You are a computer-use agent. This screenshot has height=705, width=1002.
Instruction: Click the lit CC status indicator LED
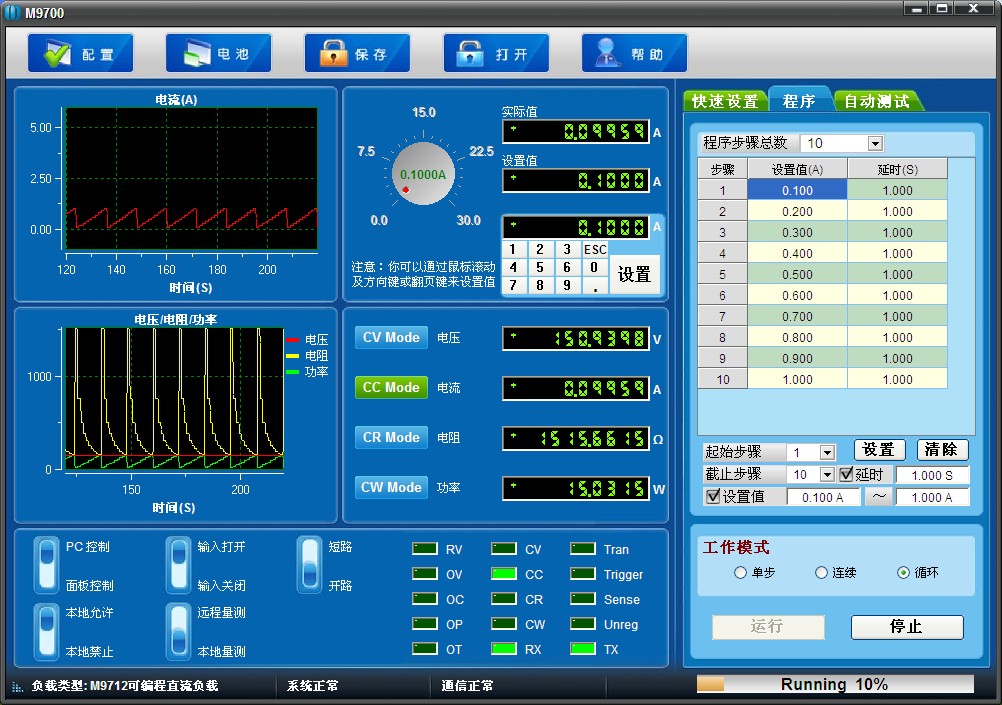click(504, 573)
